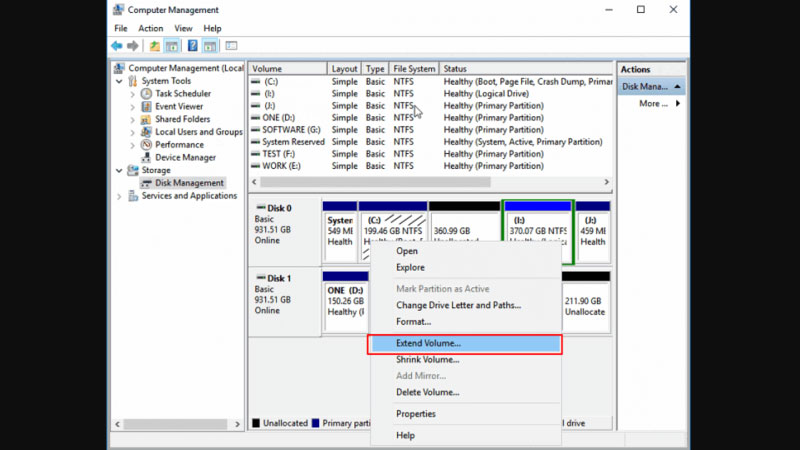Toggle the Show/Hide Action Pane toolbar icon

(210, 46)
